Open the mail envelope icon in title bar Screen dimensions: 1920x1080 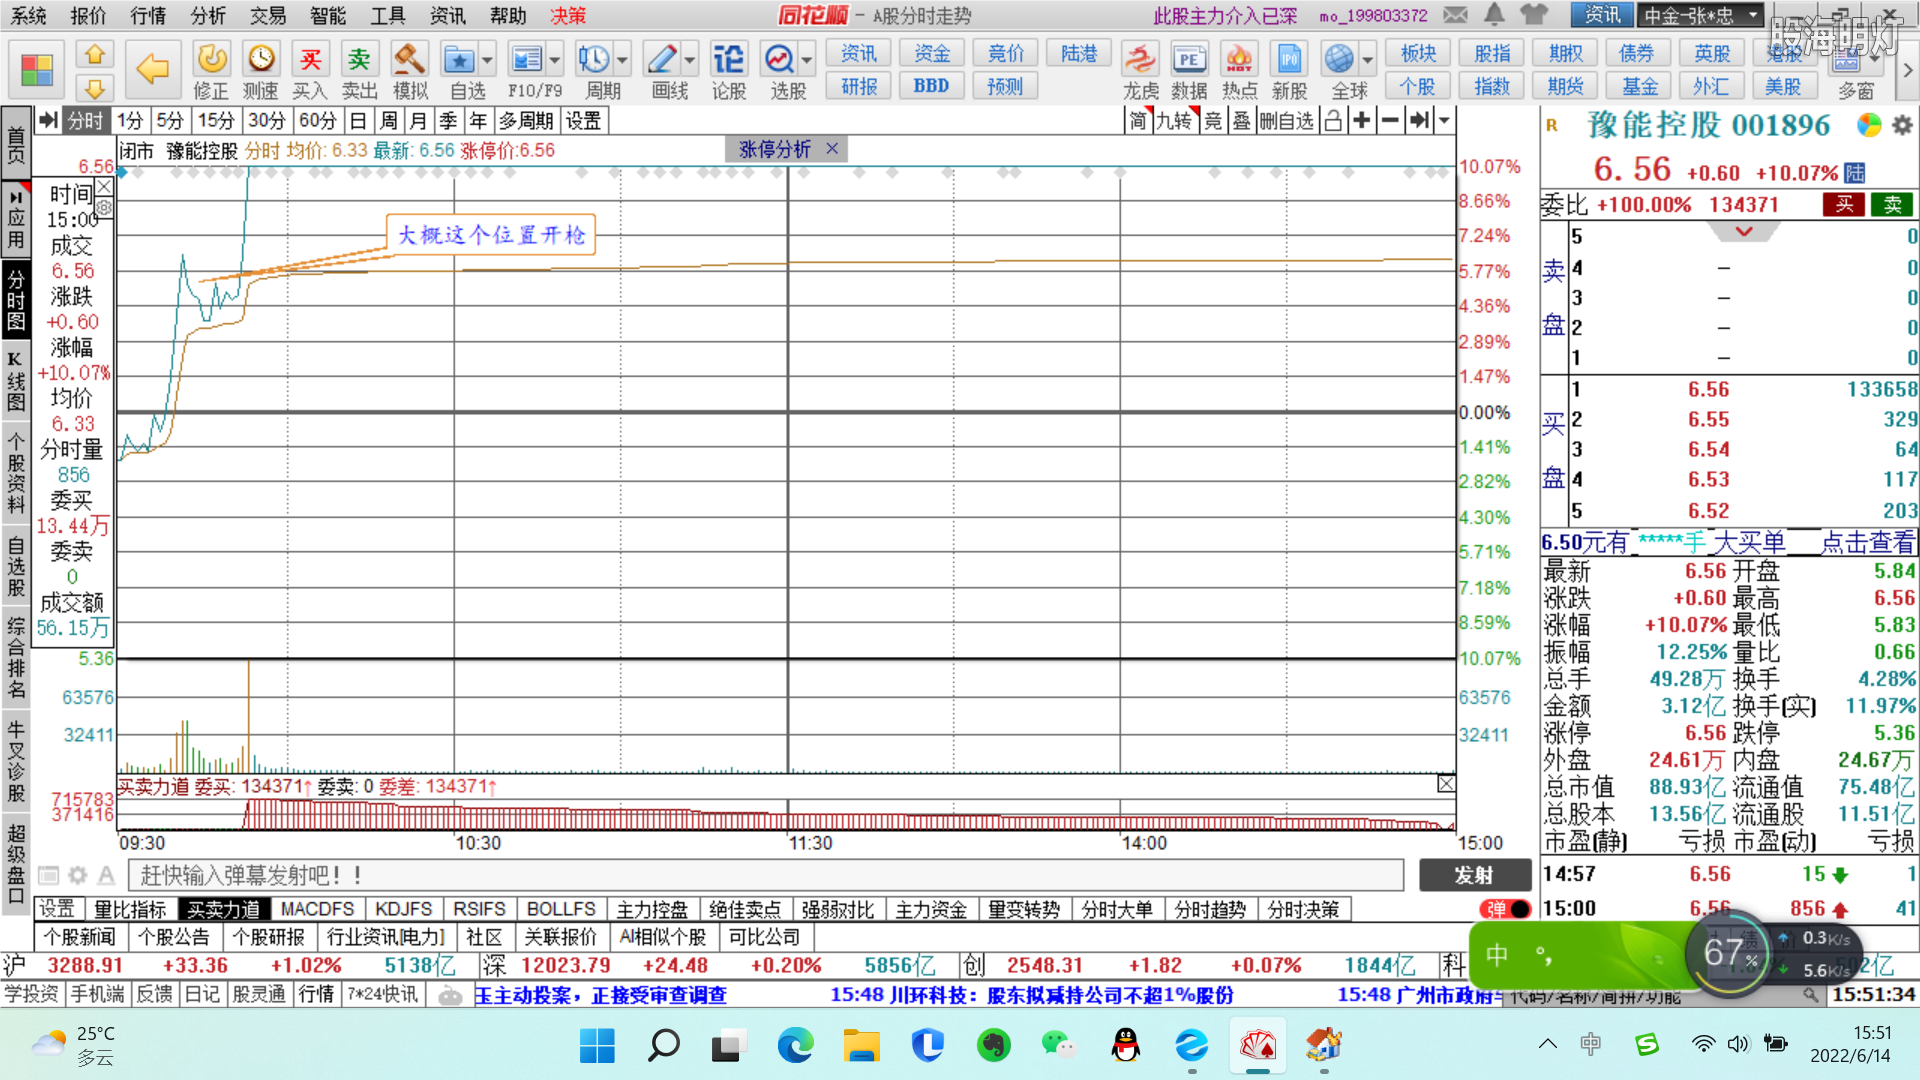pos(1456,15)
